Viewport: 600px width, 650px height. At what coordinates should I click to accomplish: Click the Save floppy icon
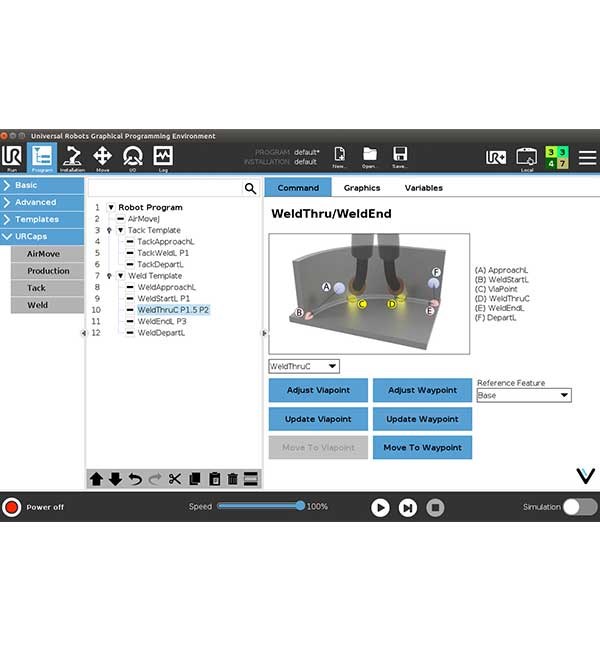[400, 157]
